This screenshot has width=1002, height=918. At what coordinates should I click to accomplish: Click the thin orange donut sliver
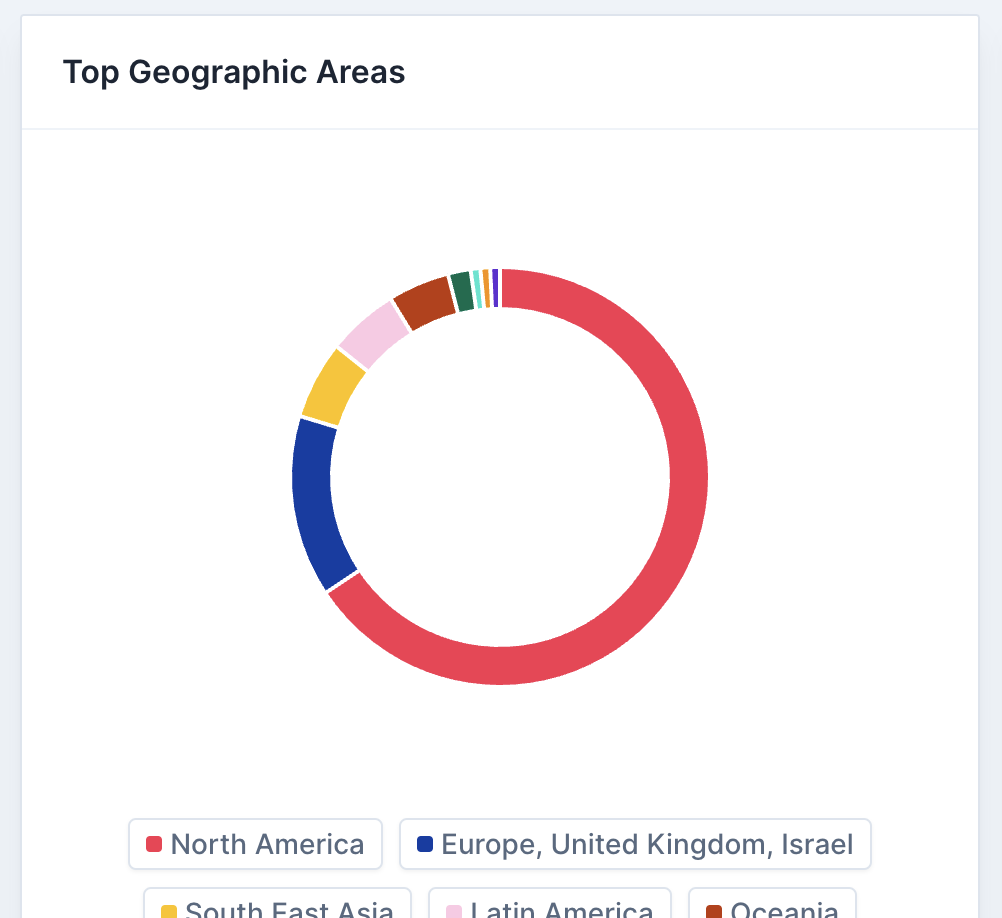point(486,288)
